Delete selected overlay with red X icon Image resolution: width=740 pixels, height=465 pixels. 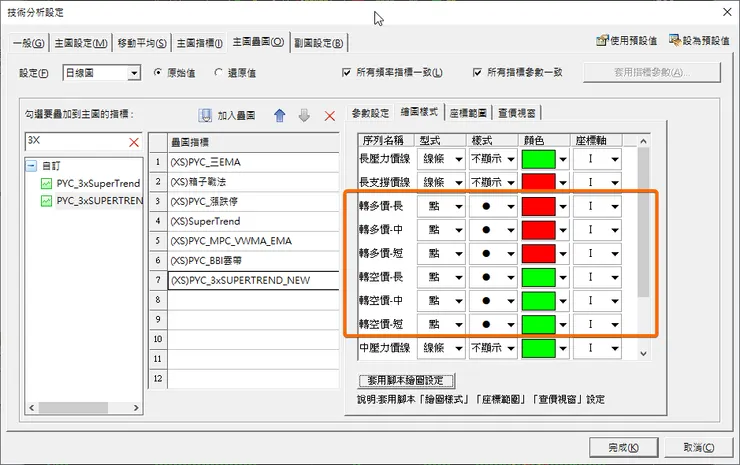tap(330, 116)
